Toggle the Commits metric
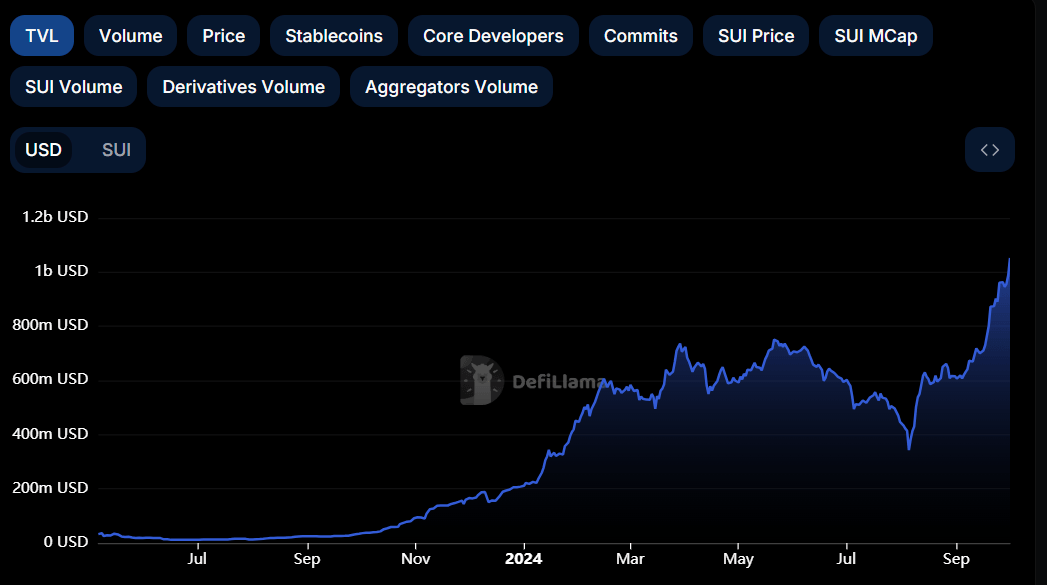 pos(640,35)
